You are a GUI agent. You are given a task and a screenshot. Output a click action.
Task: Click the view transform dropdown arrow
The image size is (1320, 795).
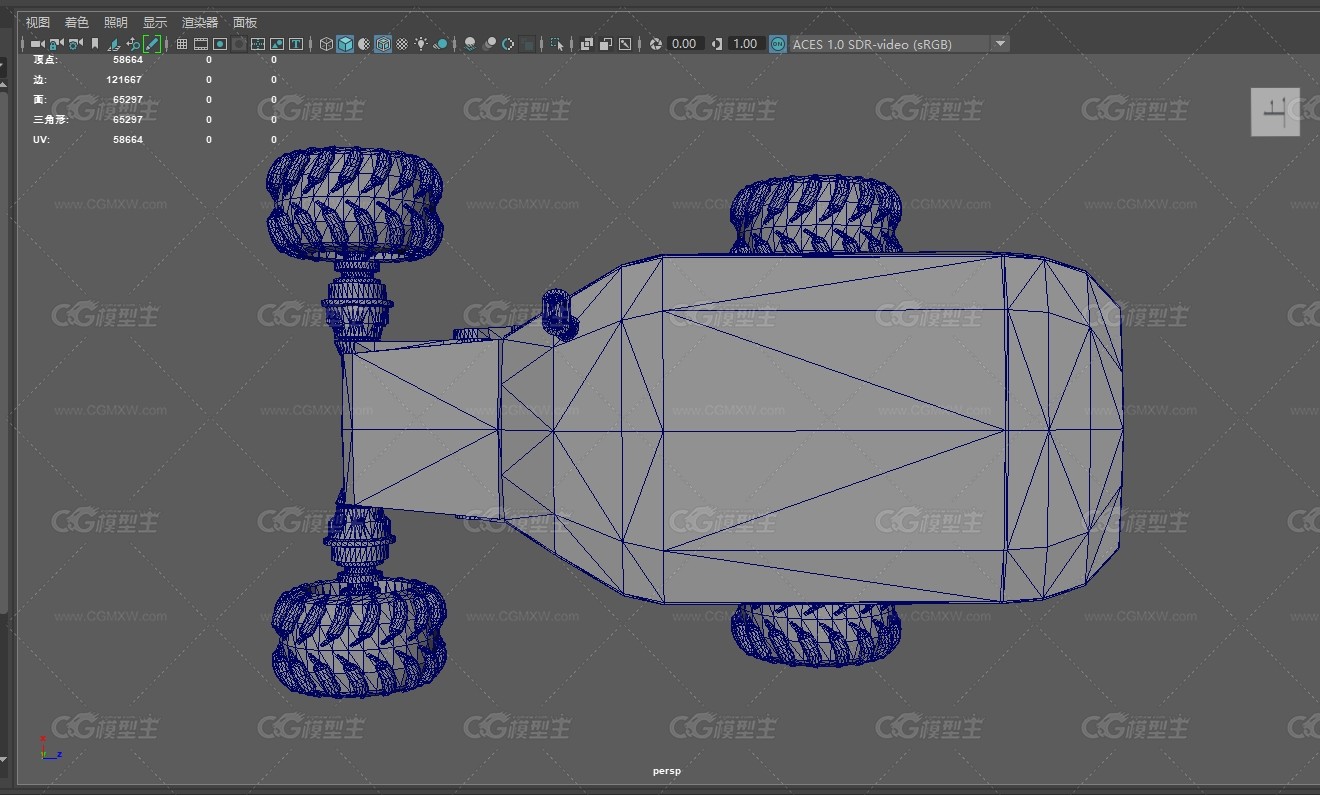pos(1000,44)
